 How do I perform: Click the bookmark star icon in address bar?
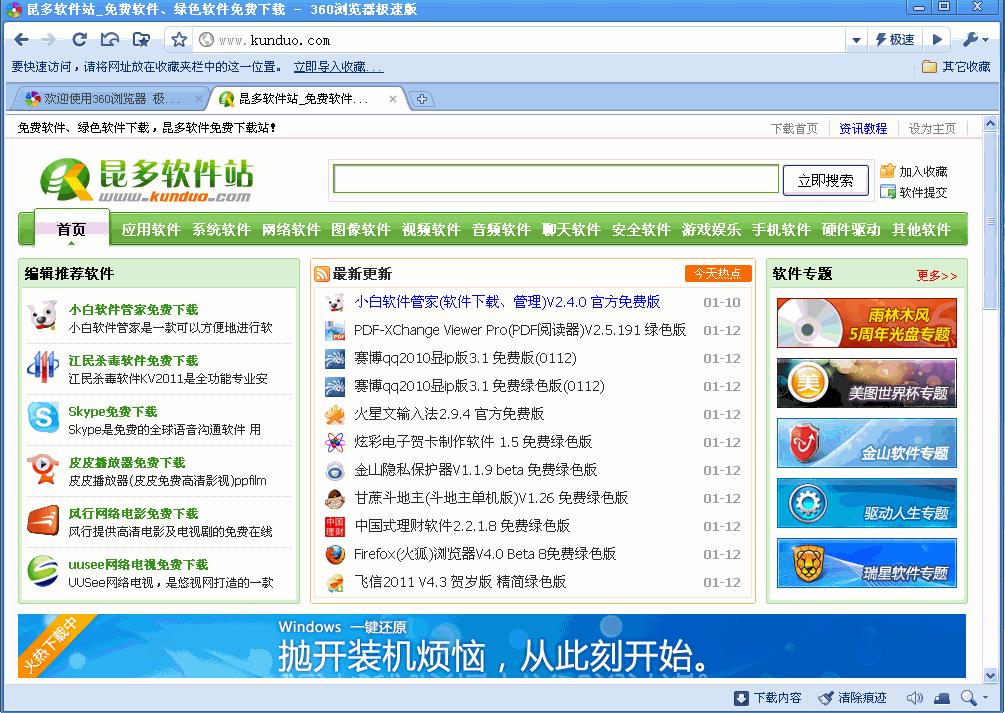tap(179, 40)
